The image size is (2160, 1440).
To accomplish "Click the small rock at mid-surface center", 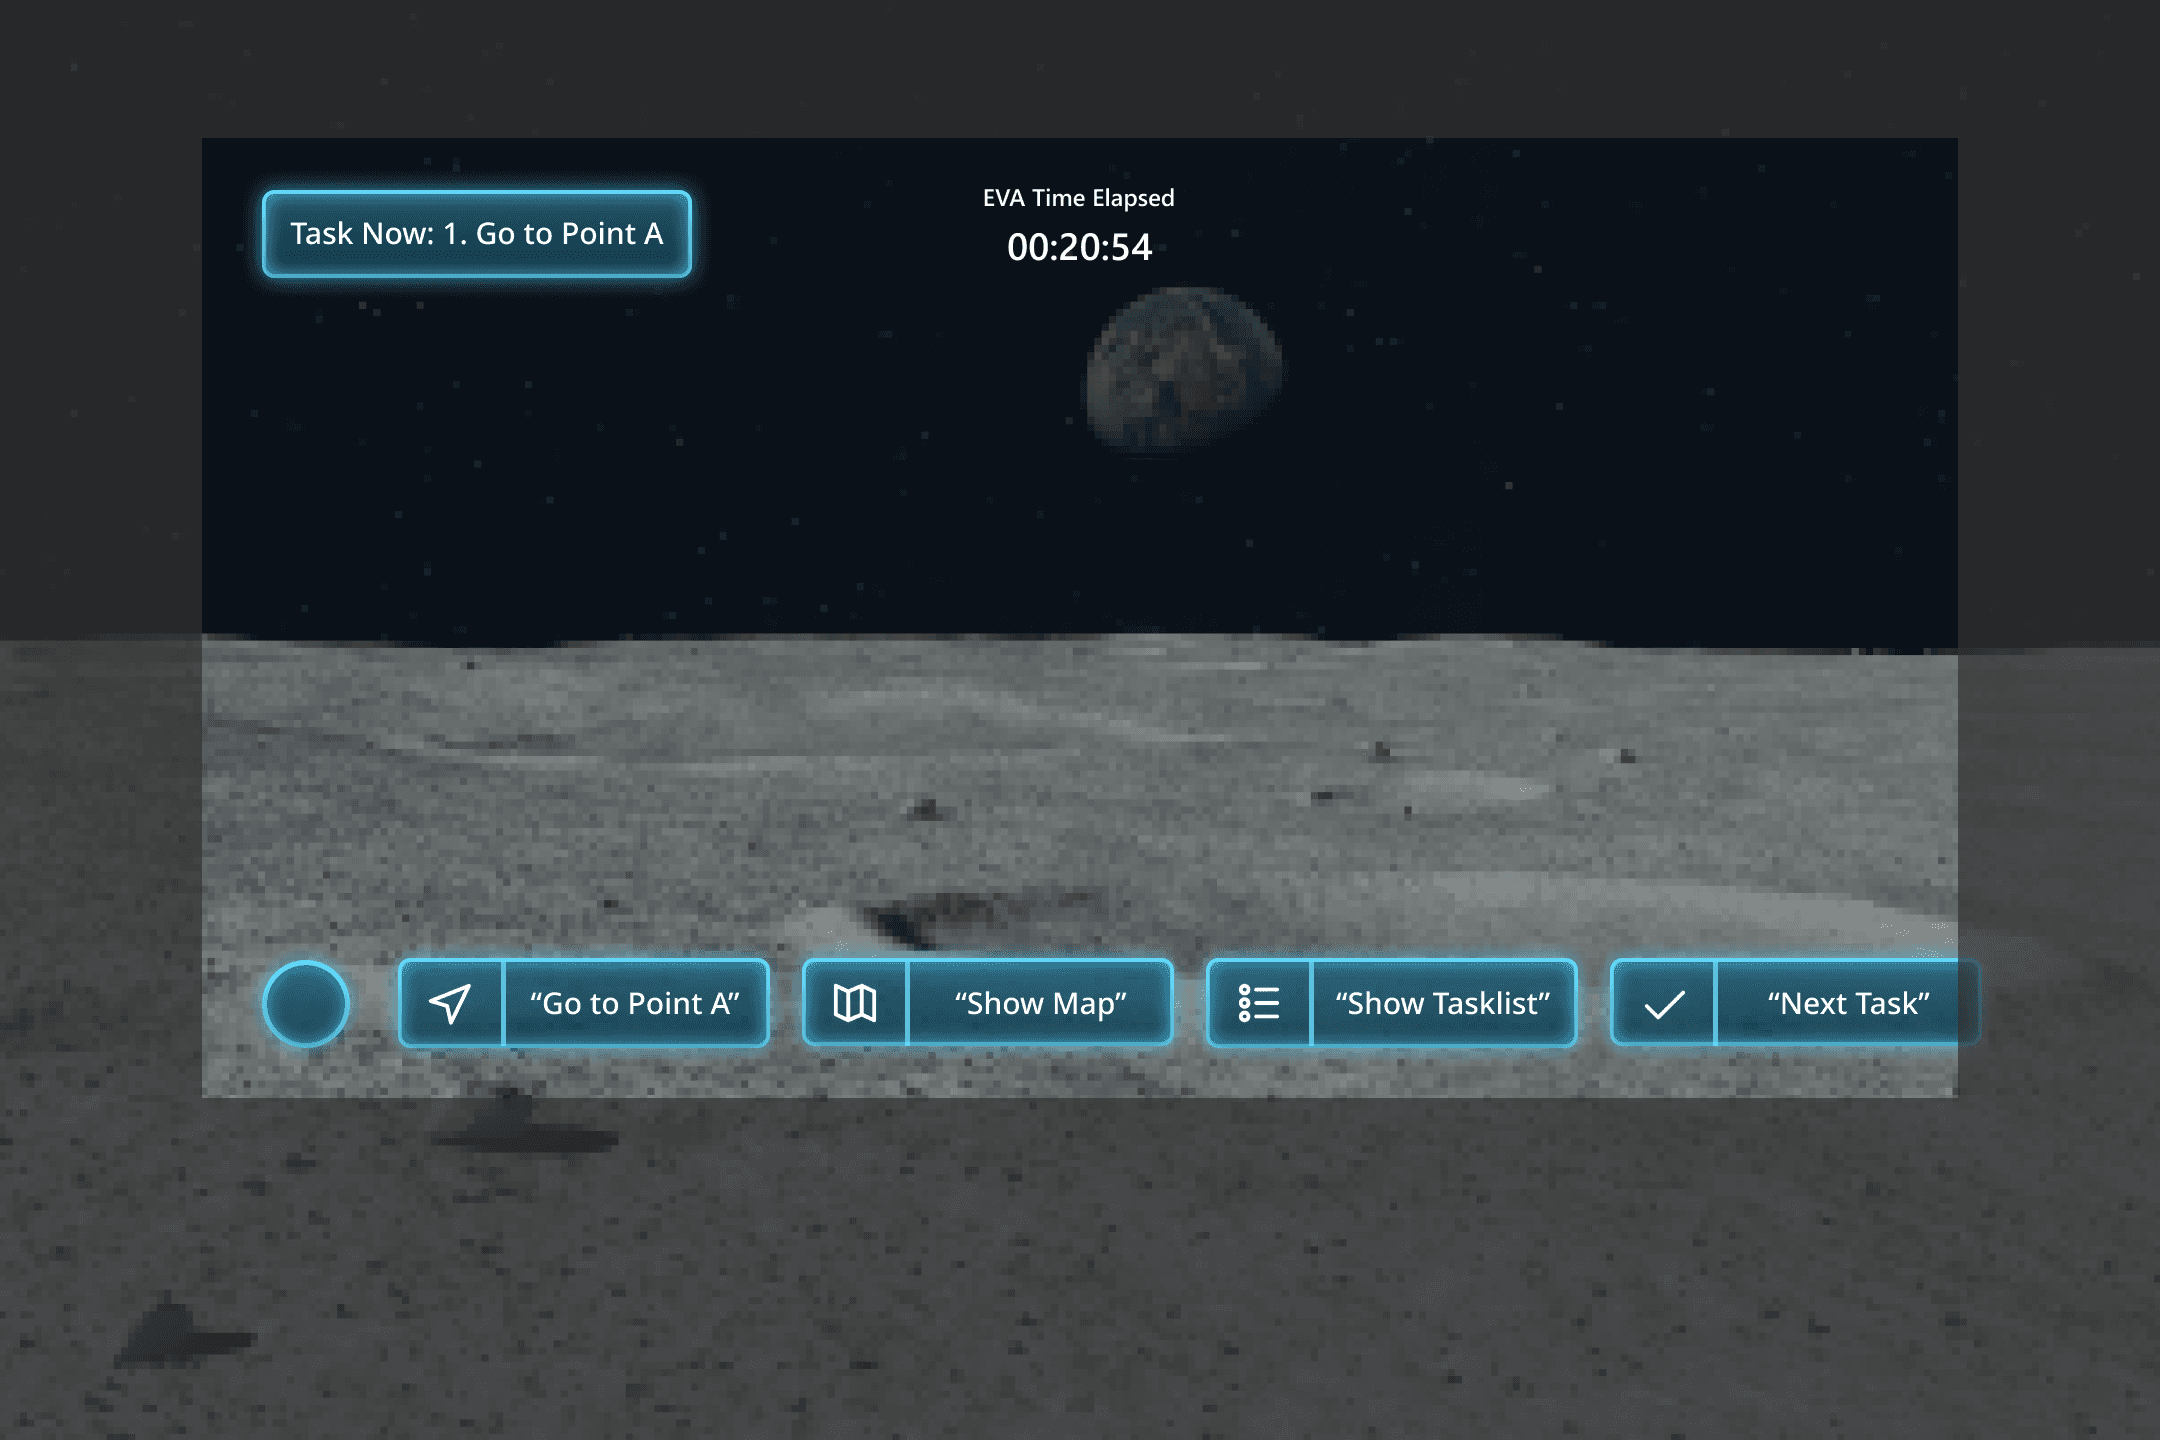I will click(x=928, y=807).
